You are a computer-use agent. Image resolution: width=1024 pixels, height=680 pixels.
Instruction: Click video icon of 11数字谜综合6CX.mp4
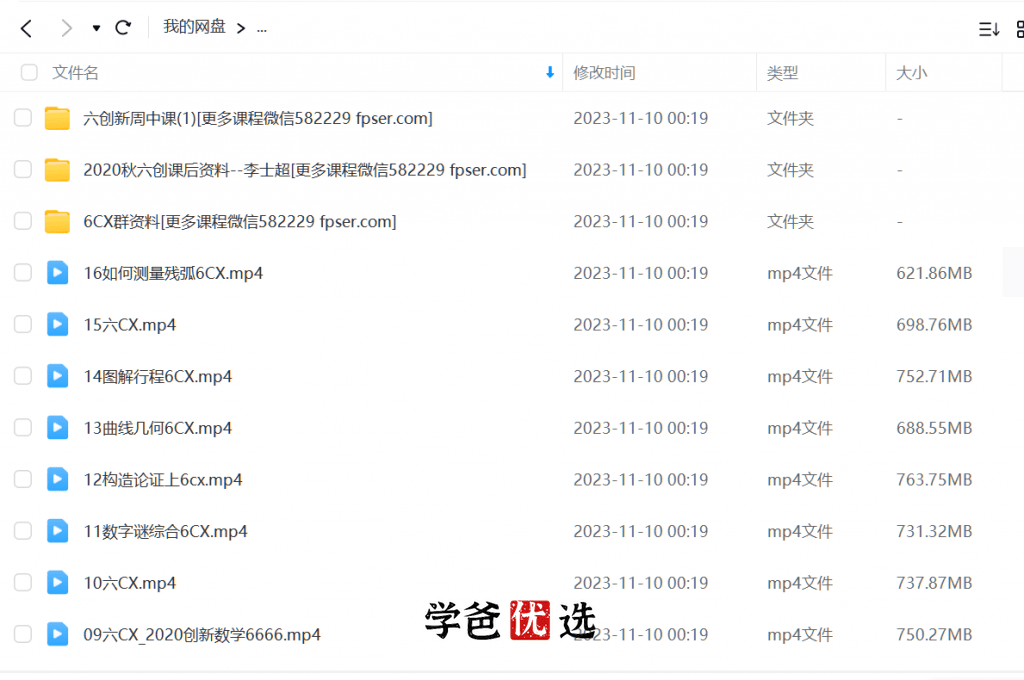point(57,530)
